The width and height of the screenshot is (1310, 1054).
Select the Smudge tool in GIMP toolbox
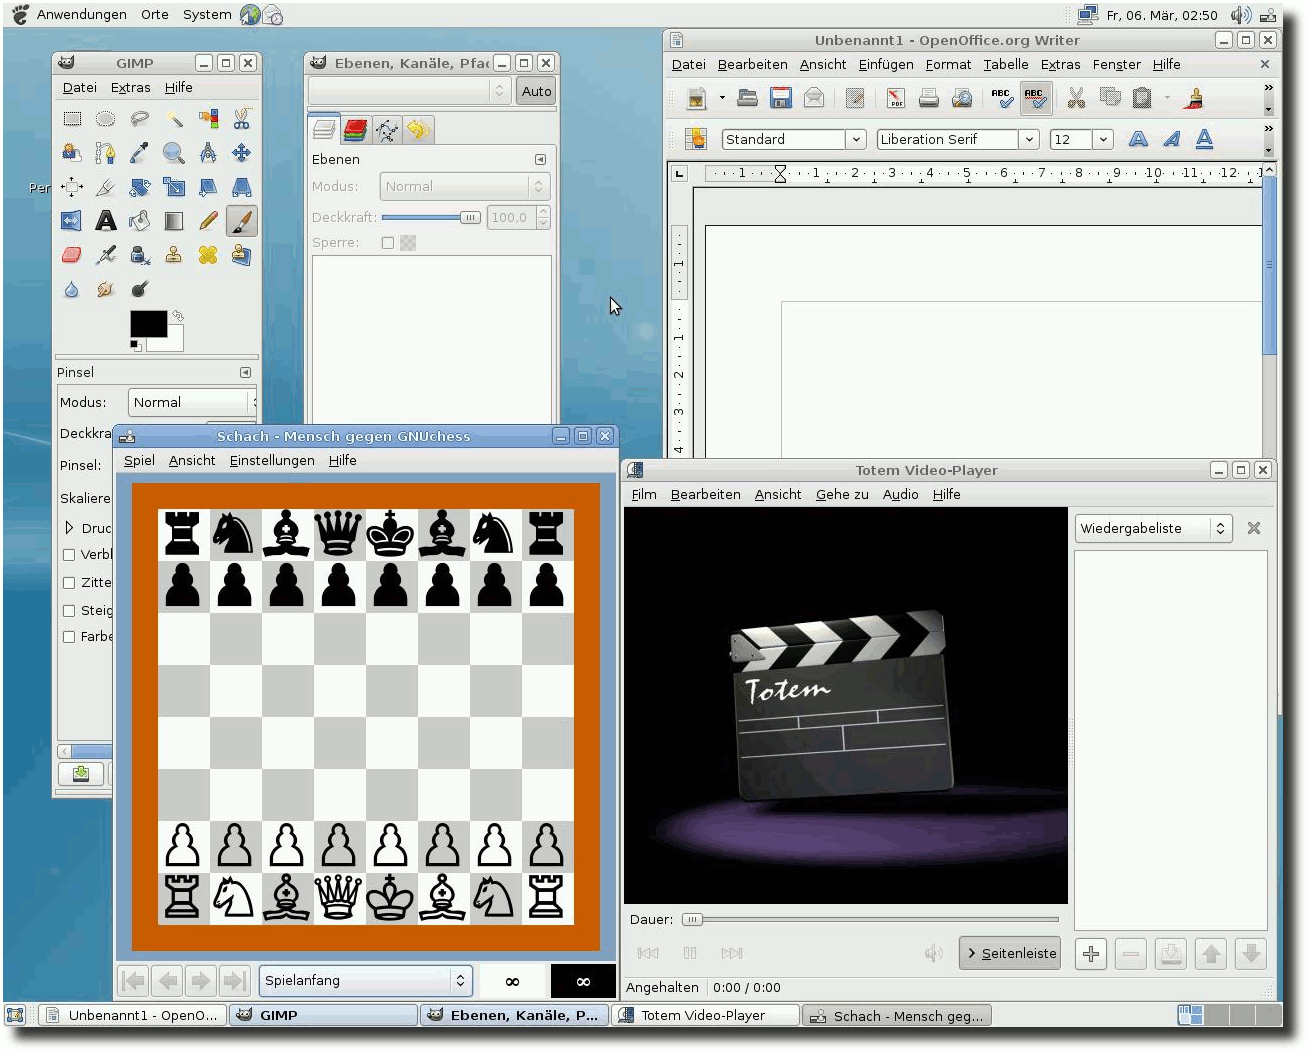pyautogui.click(x=105, y=289)
